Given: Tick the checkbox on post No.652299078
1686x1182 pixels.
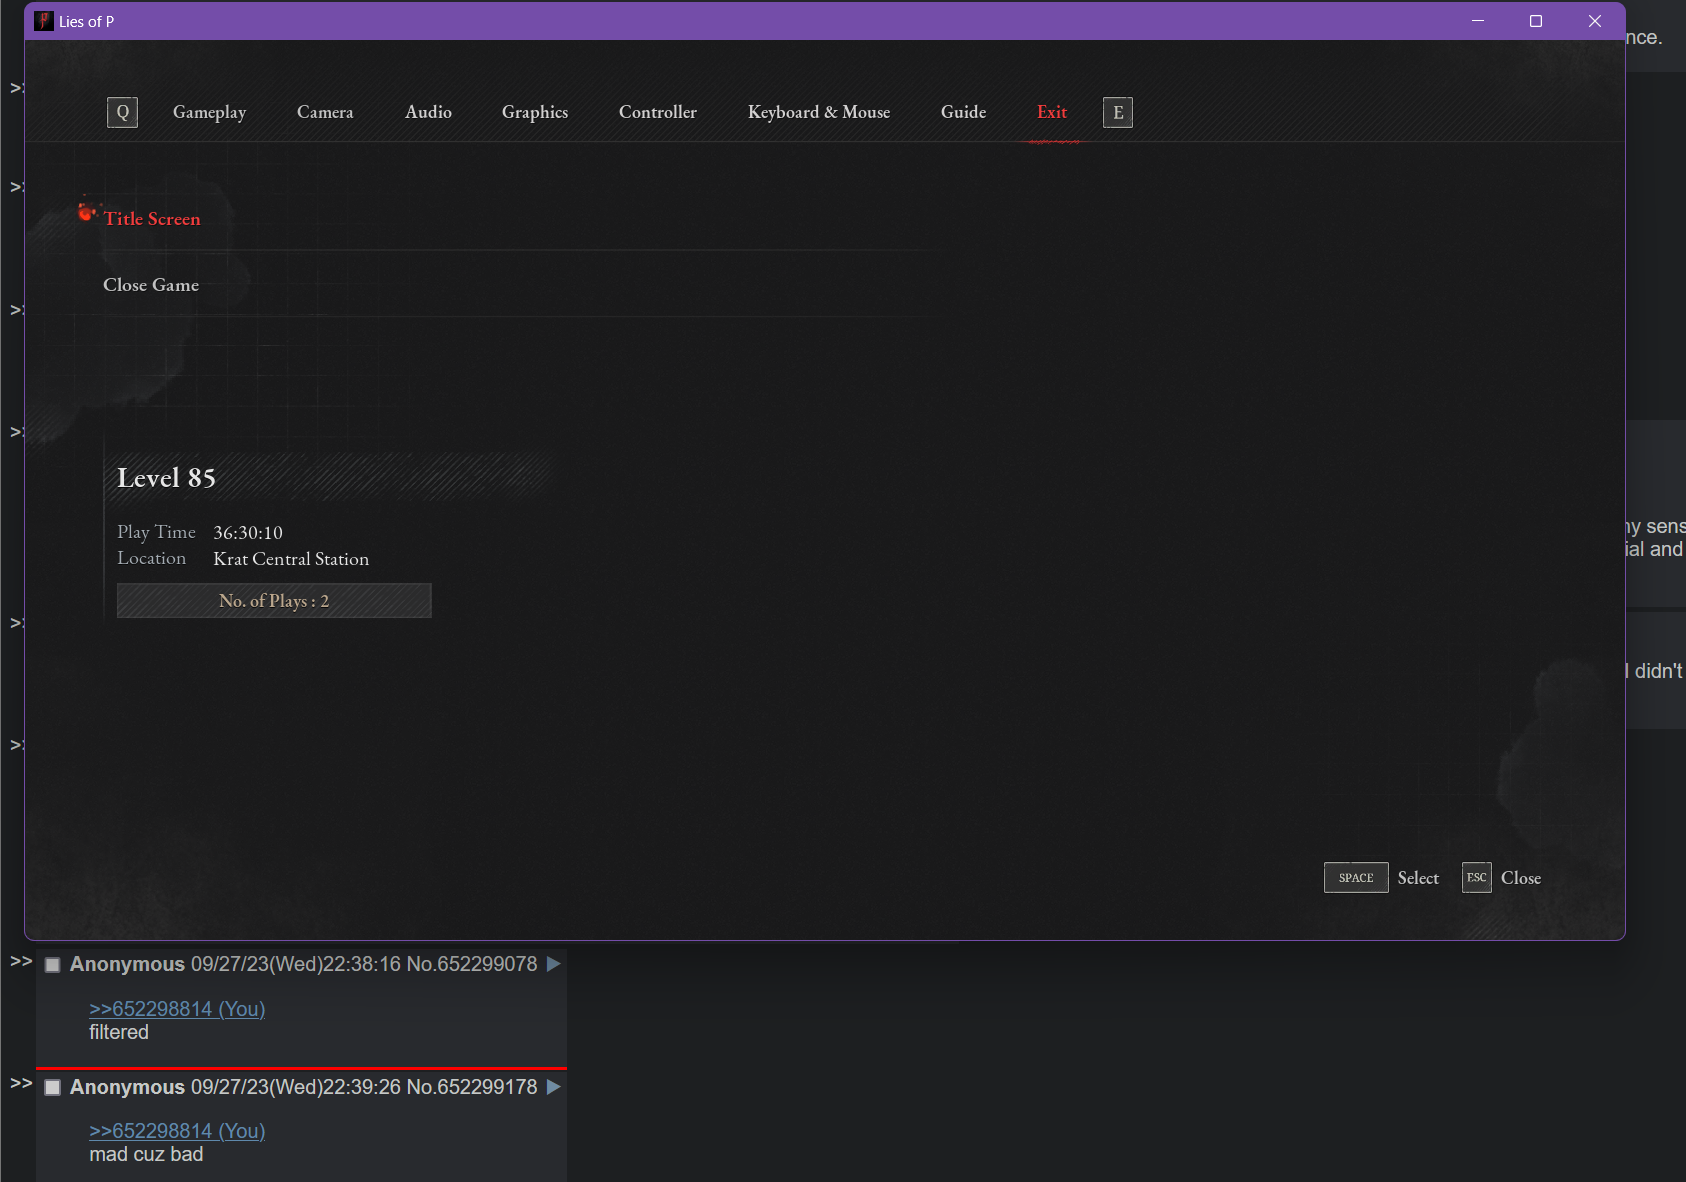Looking at the screenshot, I should 53,965.
